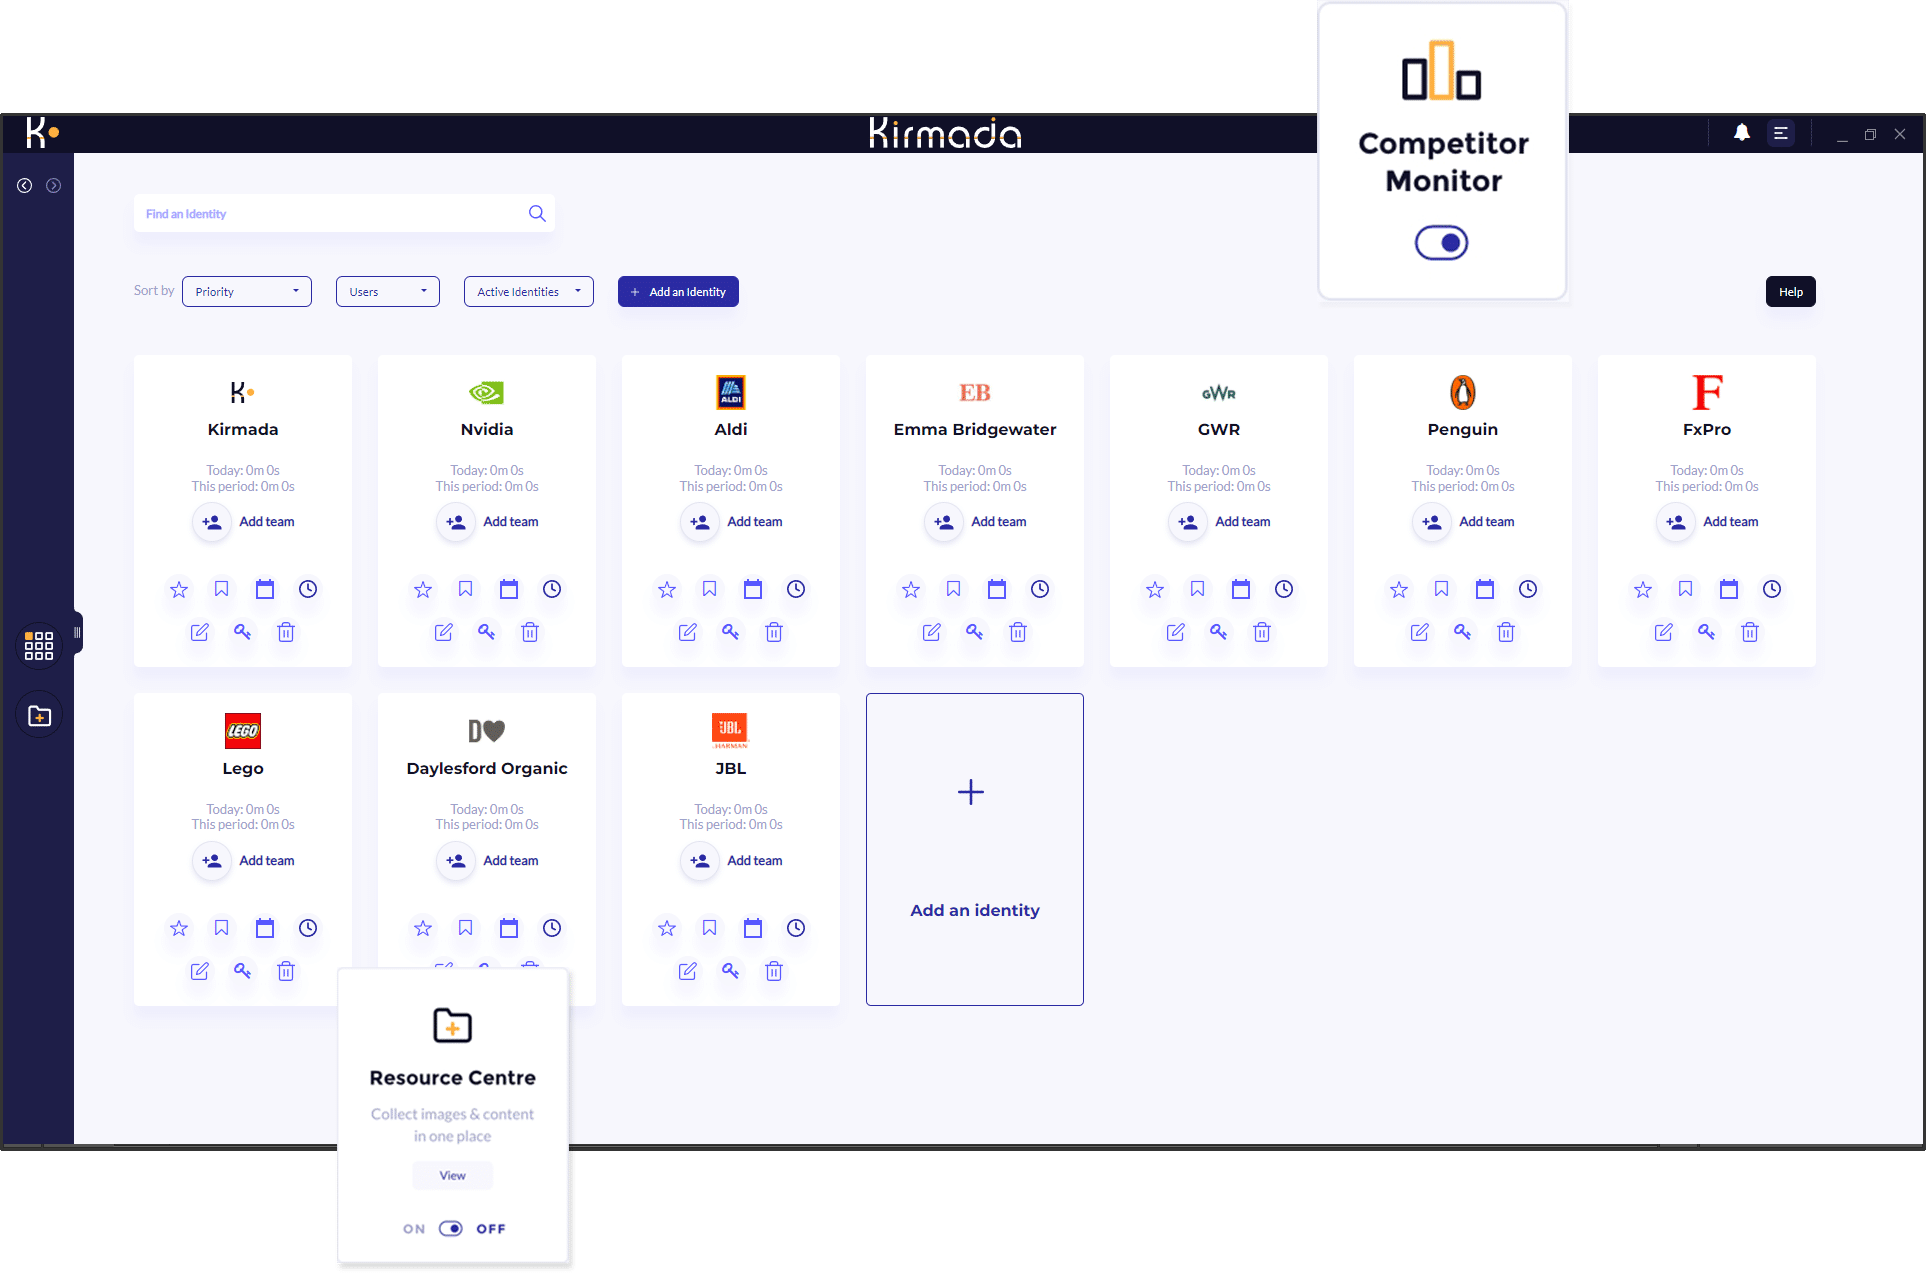Bookmark the Kirmada identity

[222, 589]
